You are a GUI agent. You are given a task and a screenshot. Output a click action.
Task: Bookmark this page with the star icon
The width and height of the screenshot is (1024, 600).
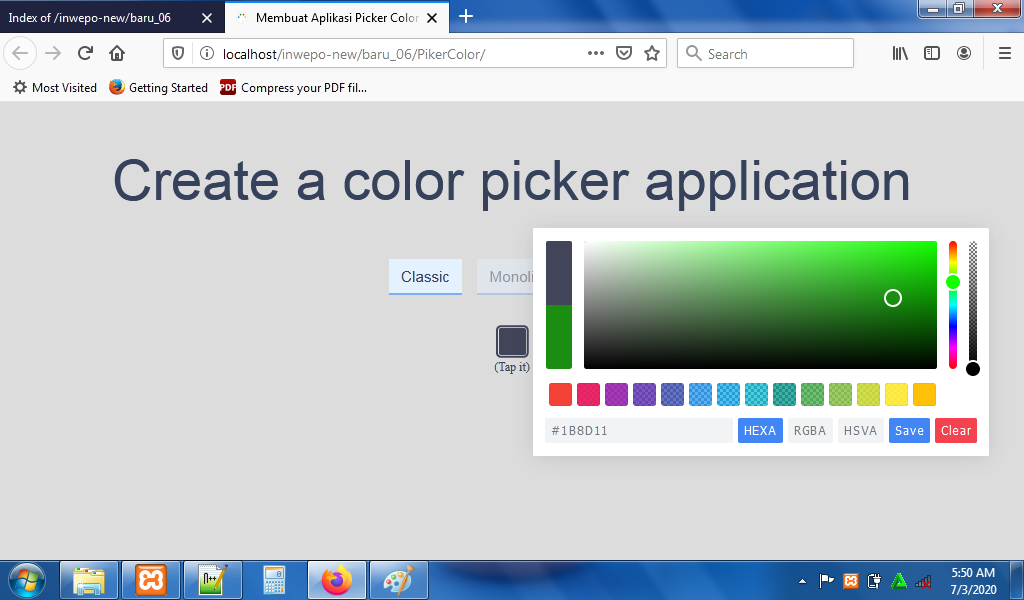[x=651, y=53]
